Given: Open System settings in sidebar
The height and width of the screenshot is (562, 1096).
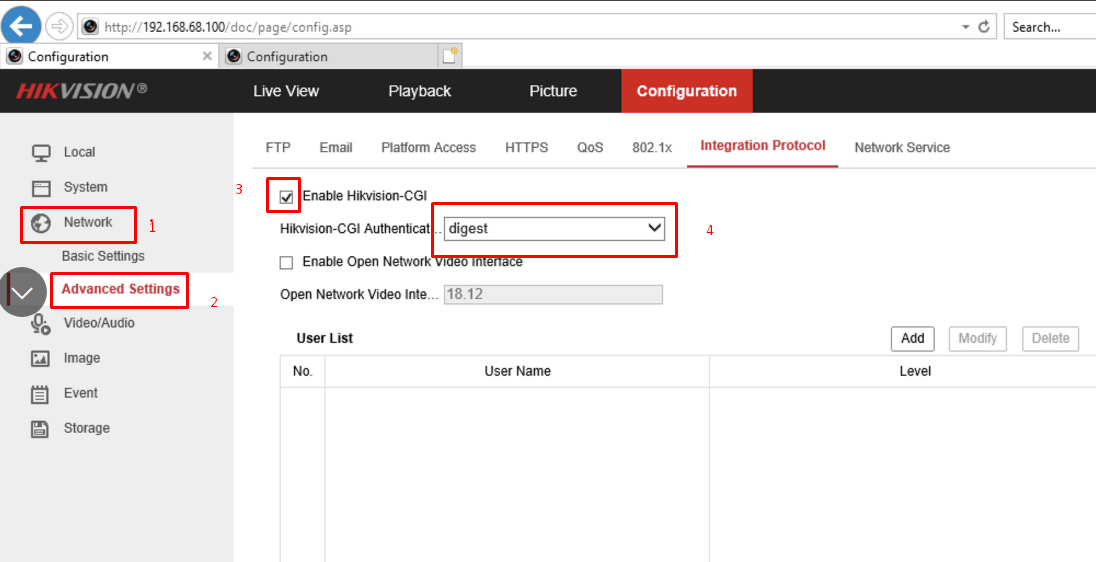Looking at the screenshot, I should click(x=85, y=187).
